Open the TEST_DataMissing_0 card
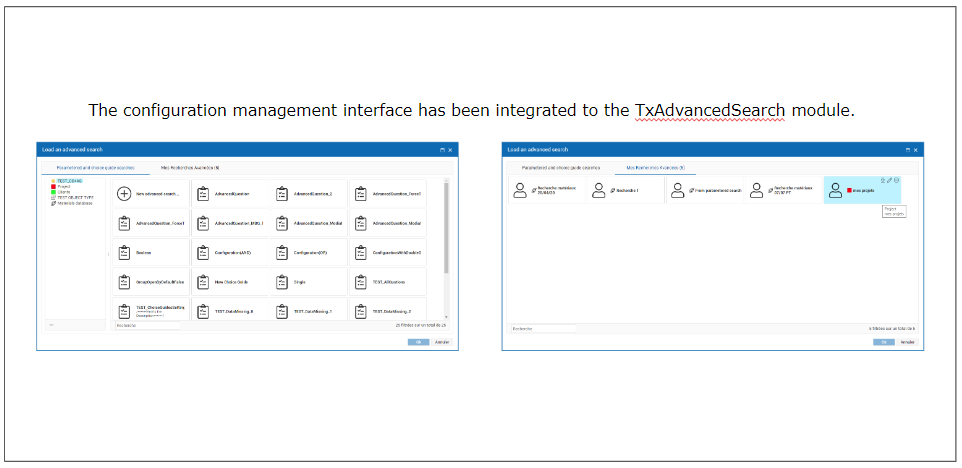The image size is (962, 468). click(230, 309)
